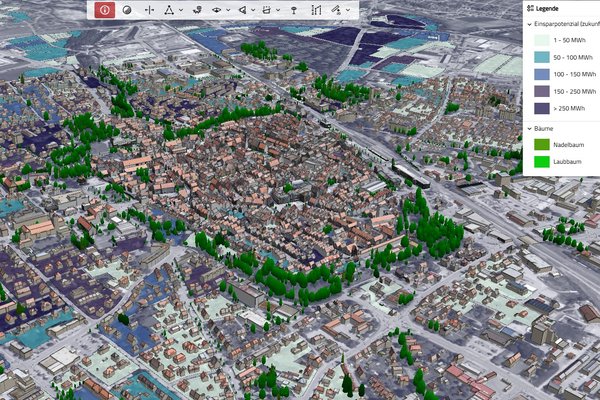Click the box-shaped clipping tool icon
This screenshot has height=400, width=600.
pyautogui.click(x=266, y=9)
